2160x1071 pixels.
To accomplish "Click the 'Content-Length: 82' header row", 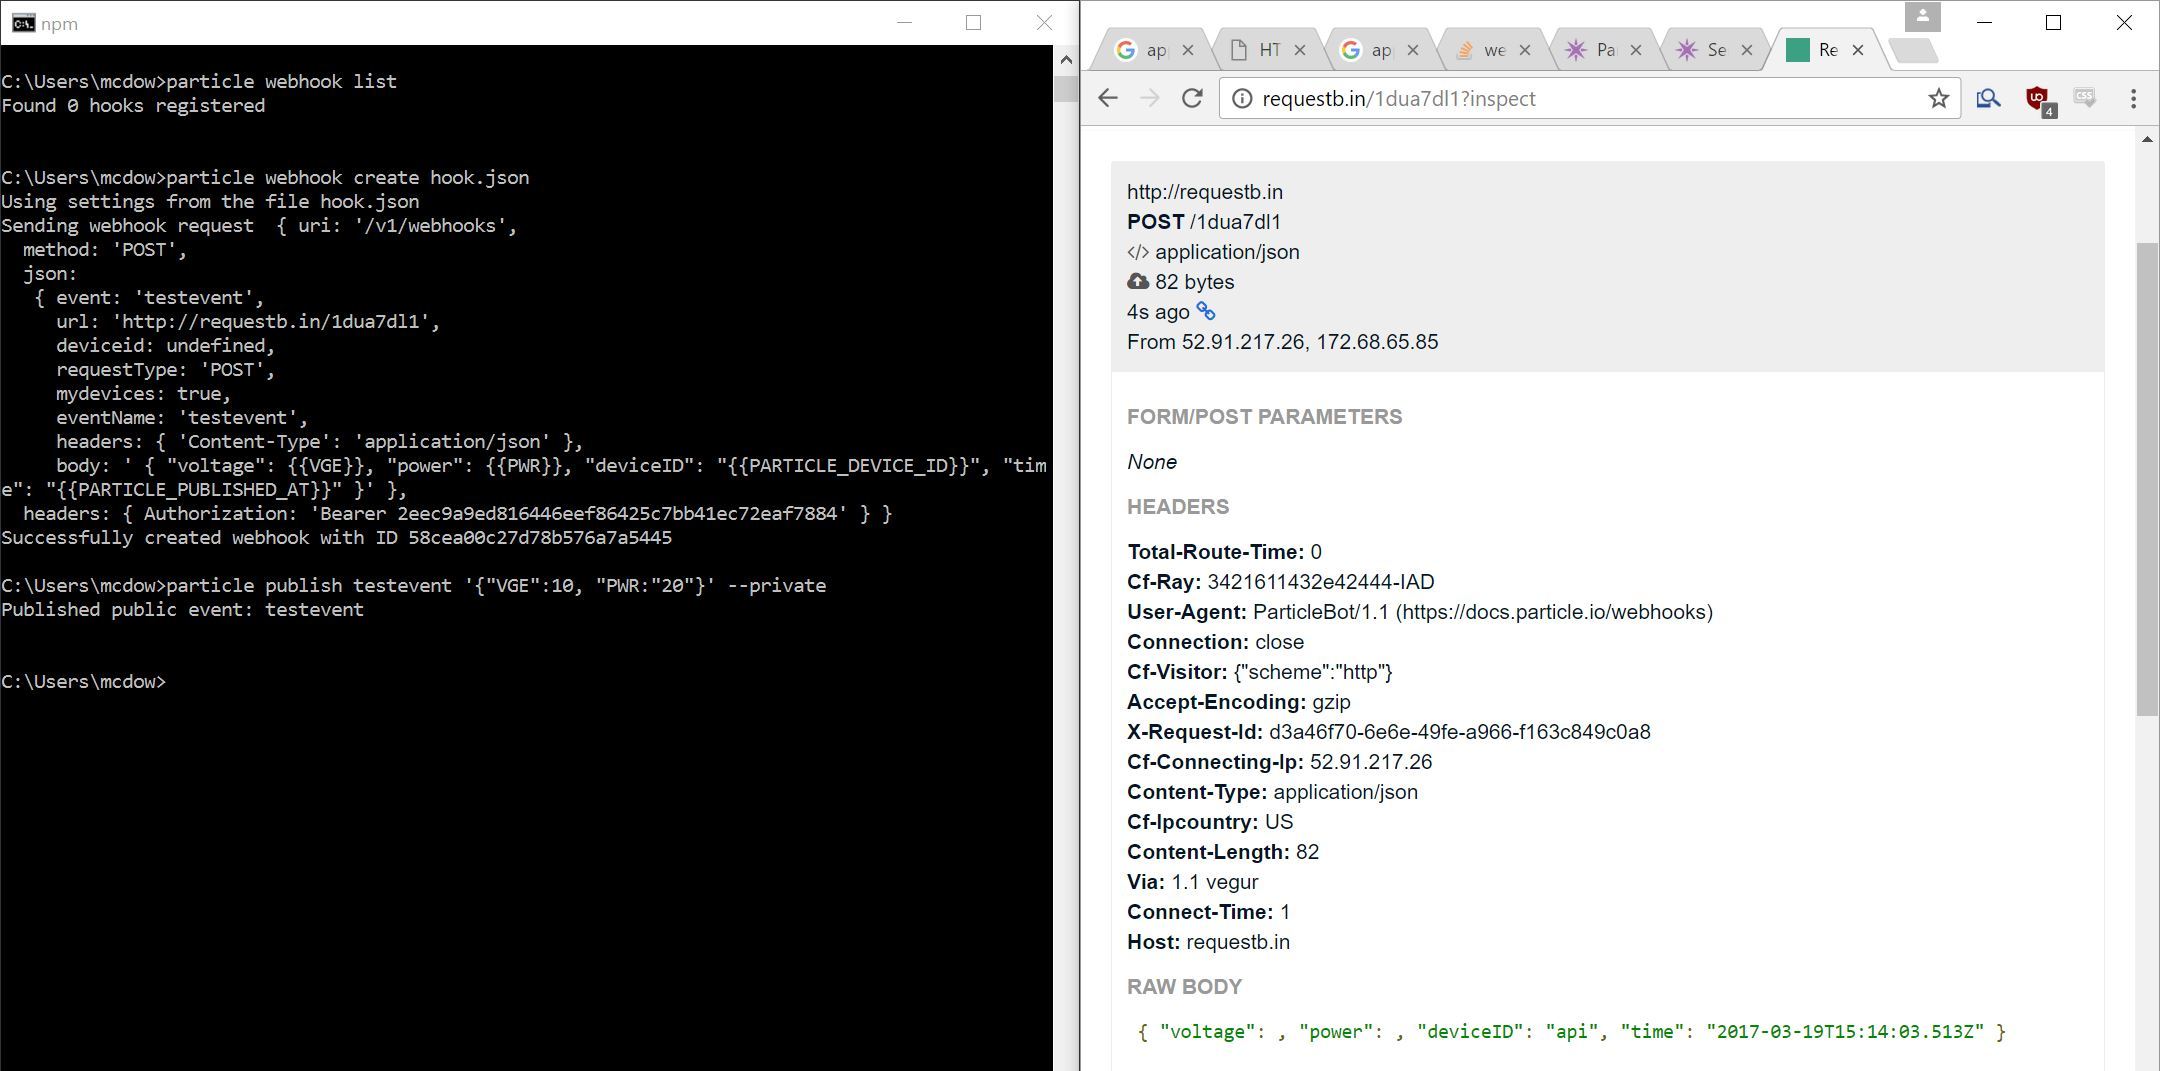I will coord(1223,852).
